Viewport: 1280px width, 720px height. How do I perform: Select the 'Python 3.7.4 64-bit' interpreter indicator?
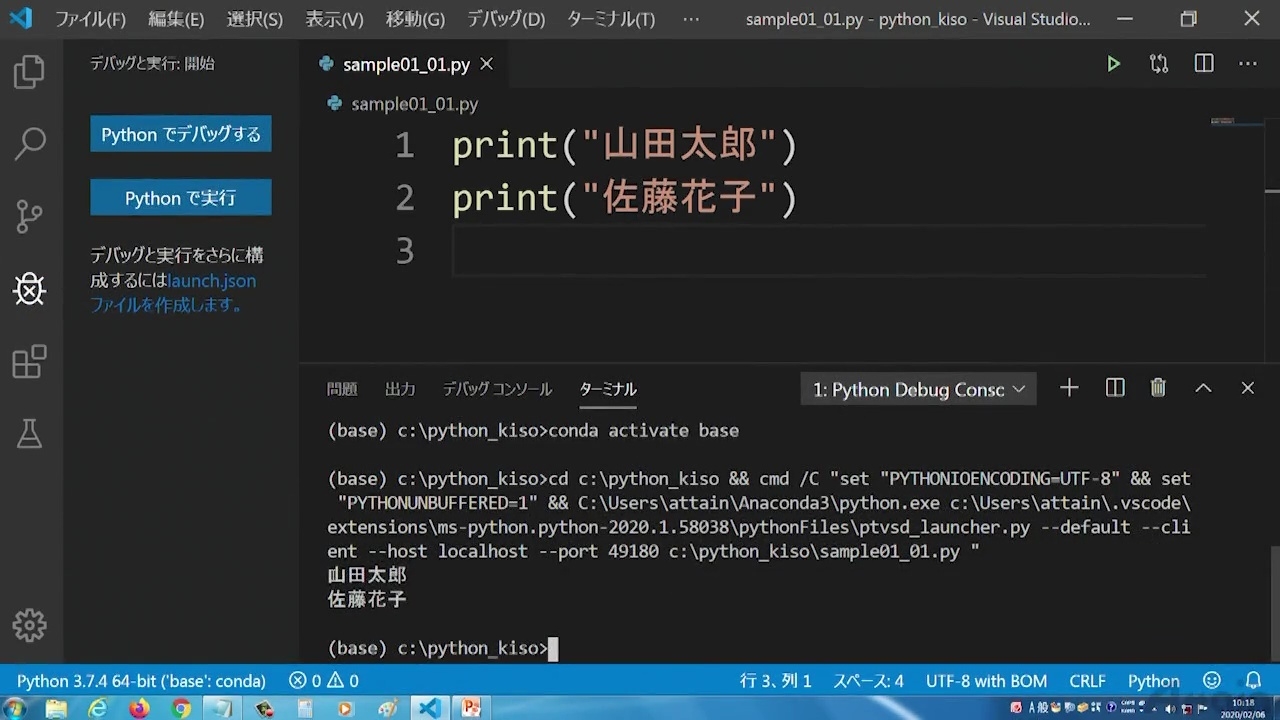click(x=140, y=680)
